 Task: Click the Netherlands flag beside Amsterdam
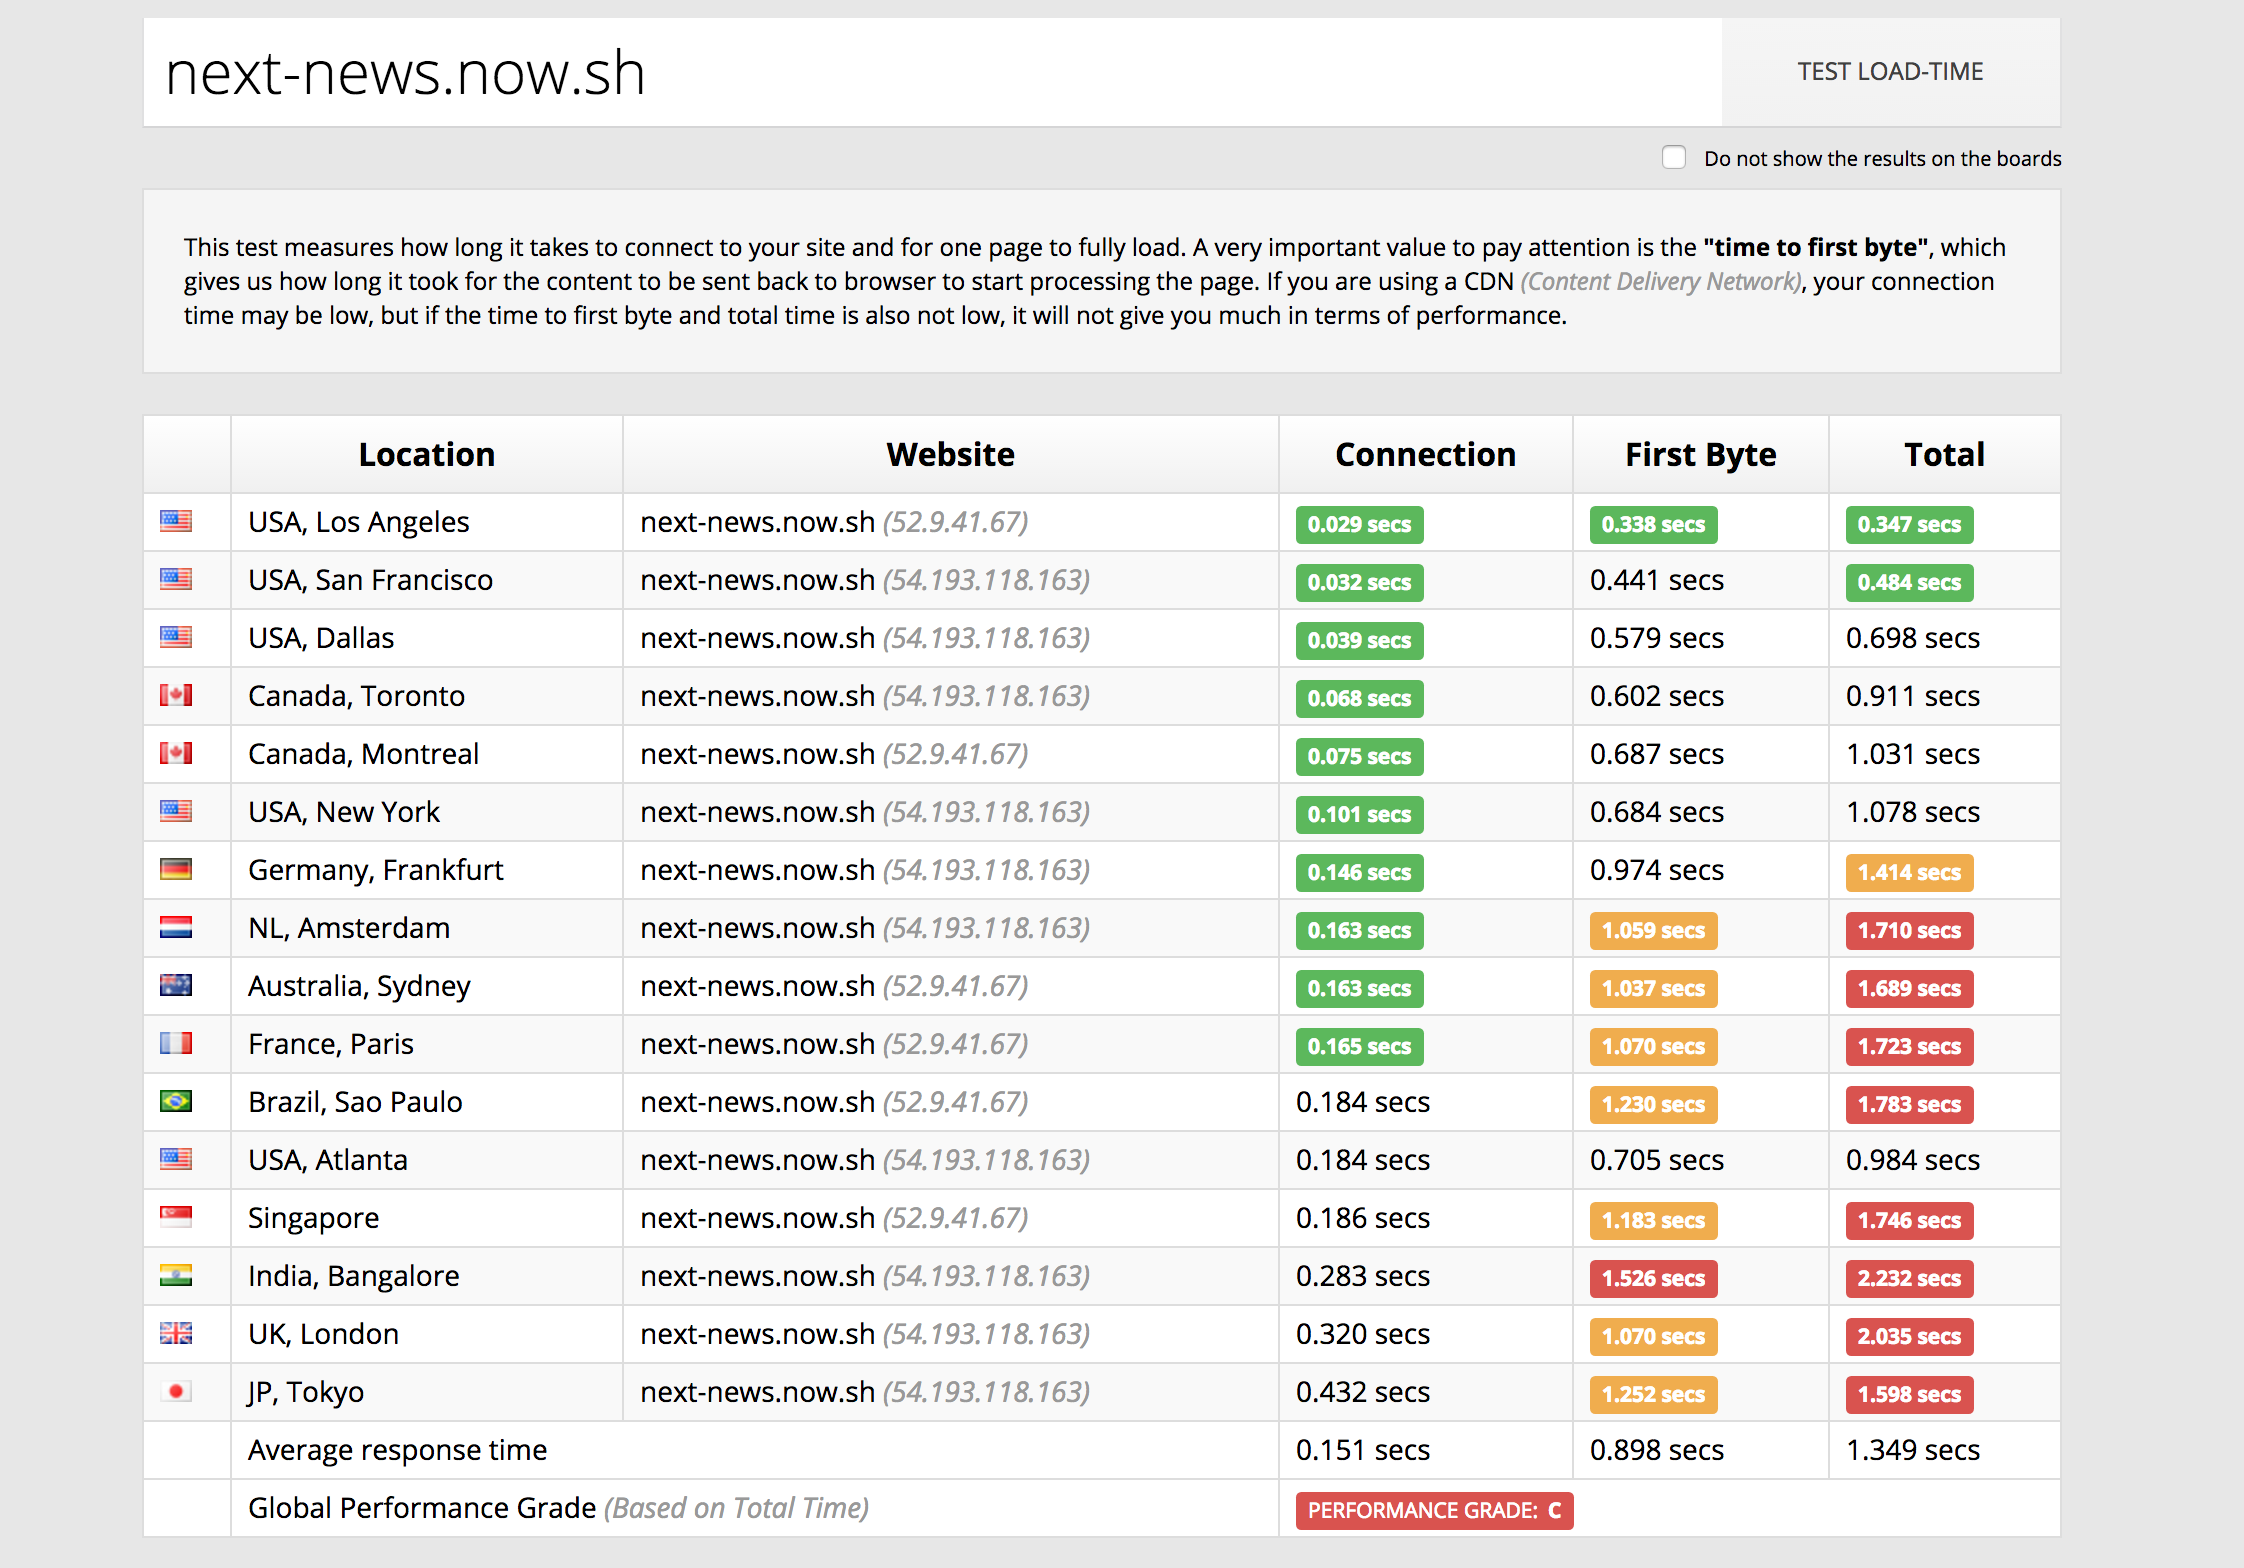coord(176,927)
